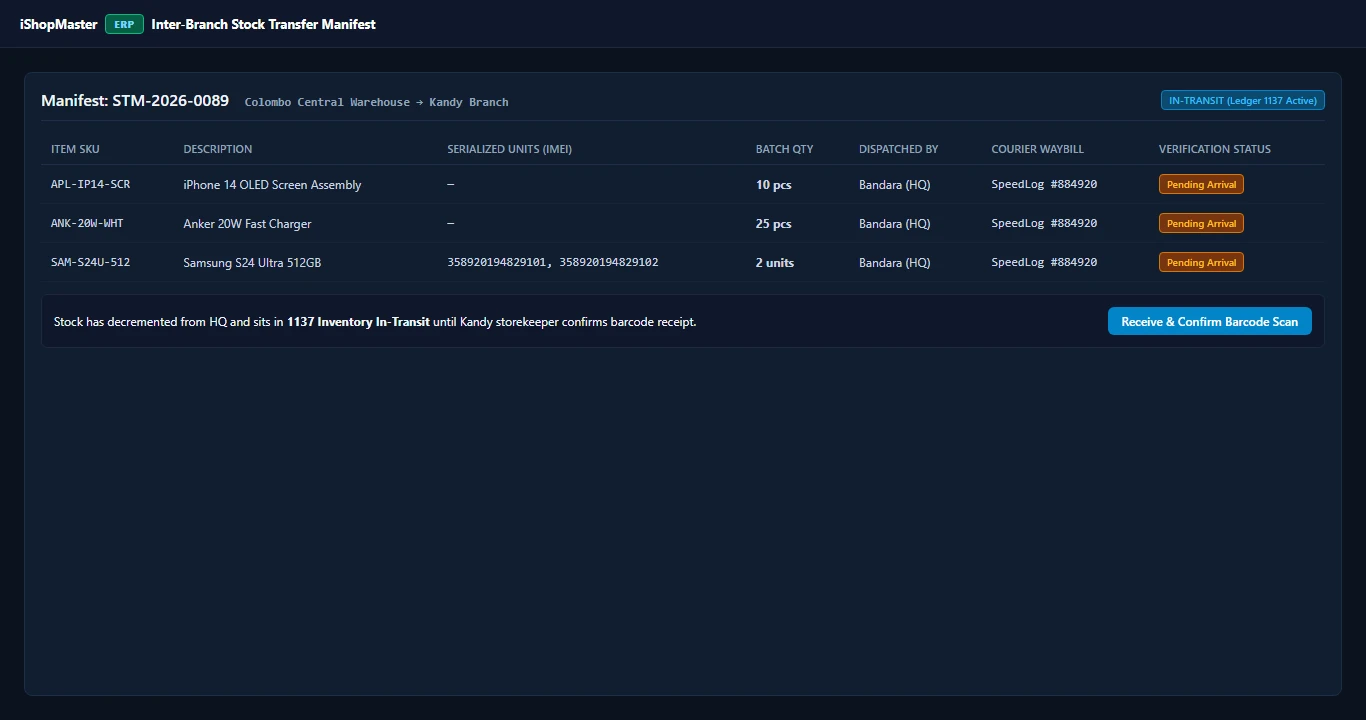
Task: Click Pending Arrival badge for iPhone 14 screen
Action: (1201, 184)
